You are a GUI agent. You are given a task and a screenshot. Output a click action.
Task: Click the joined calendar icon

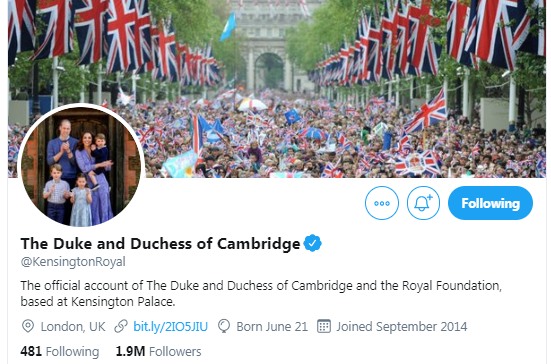324,326
